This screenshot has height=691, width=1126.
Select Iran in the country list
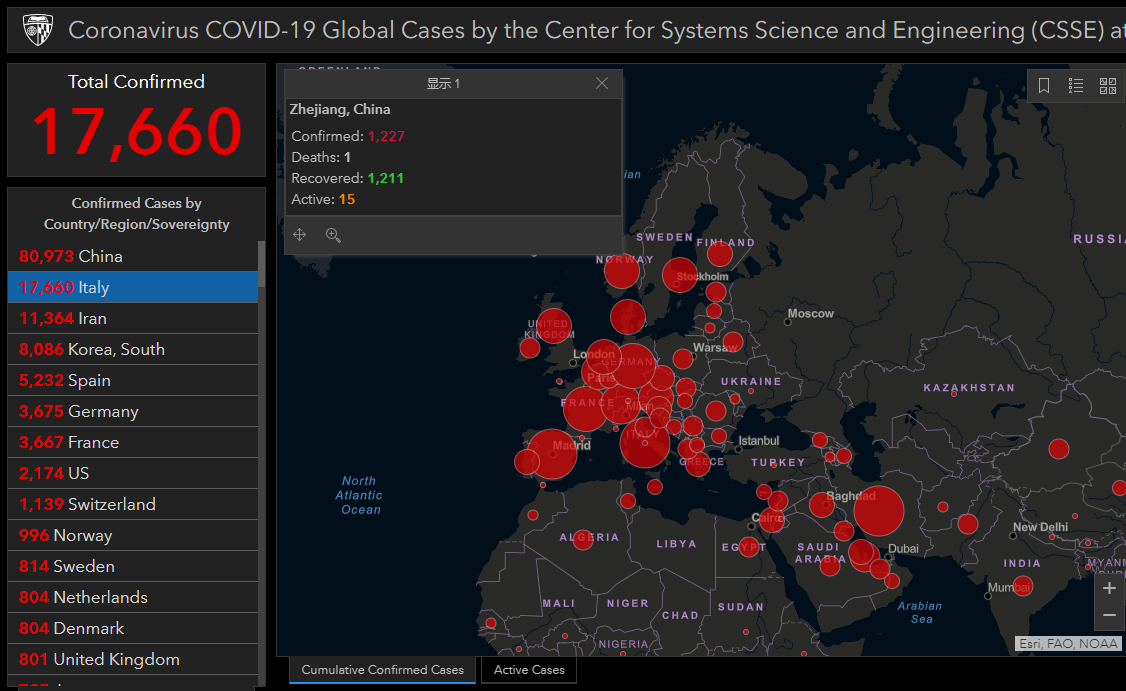[x=133, y=318]
